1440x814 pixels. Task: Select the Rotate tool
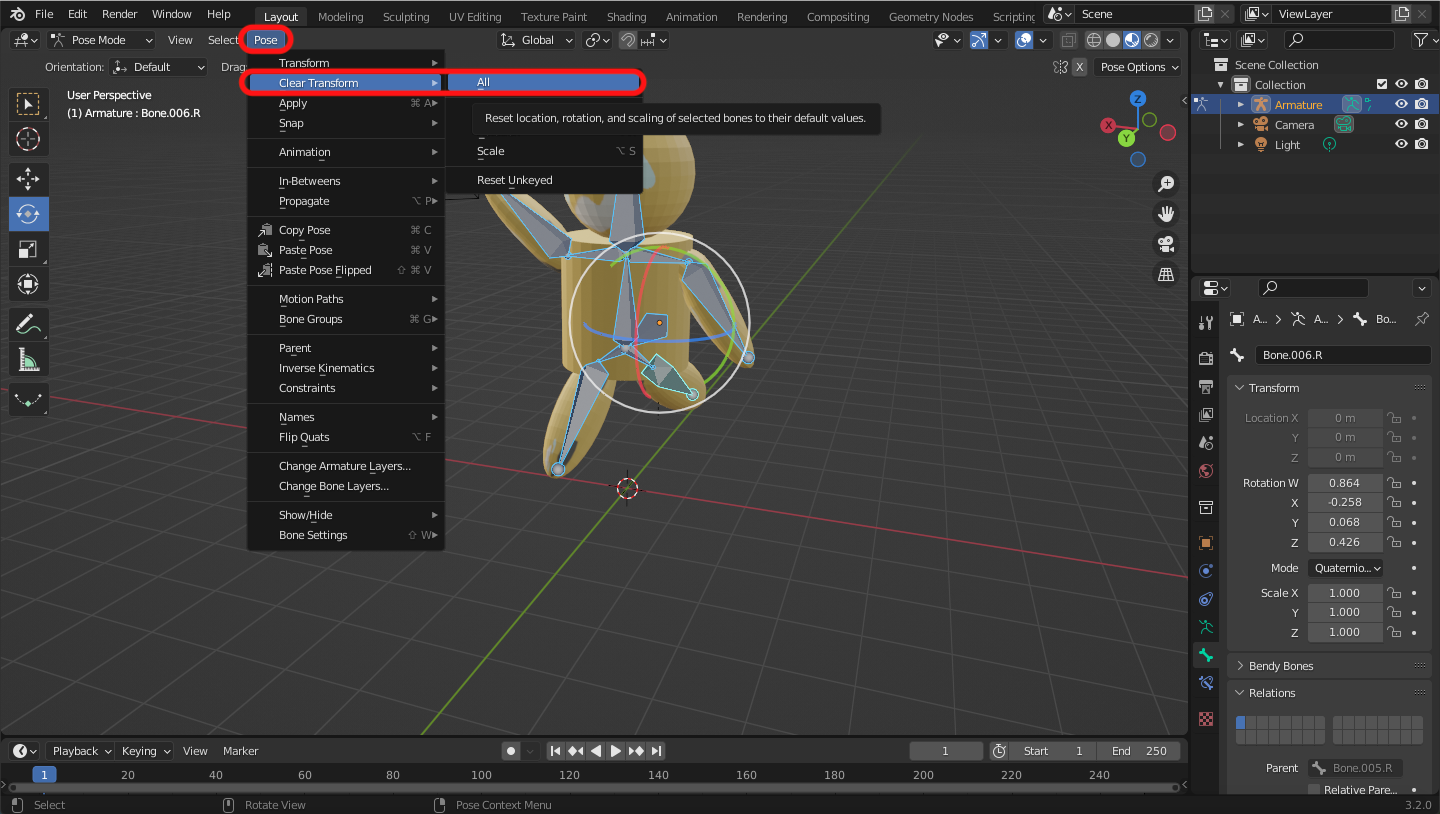tap(28, 214)
